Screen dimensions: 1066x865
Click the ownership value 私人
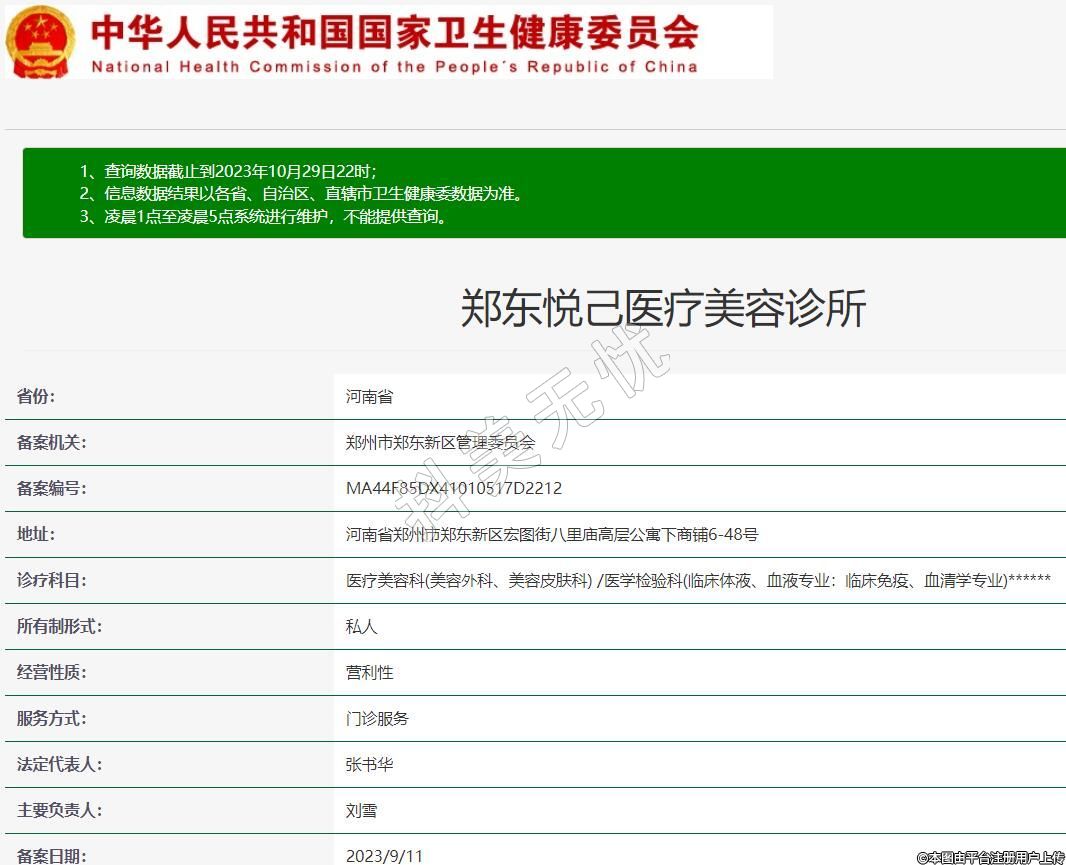[361, 627]
